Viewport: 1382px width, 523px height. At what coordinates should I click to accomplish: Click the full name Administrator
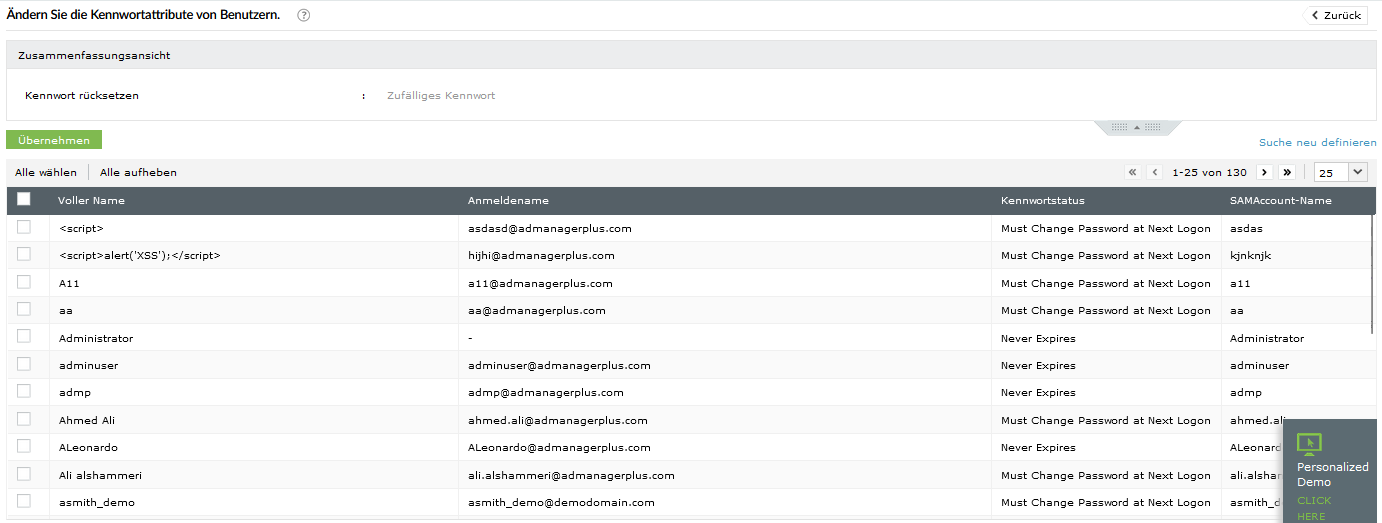[x=96, y=338]
